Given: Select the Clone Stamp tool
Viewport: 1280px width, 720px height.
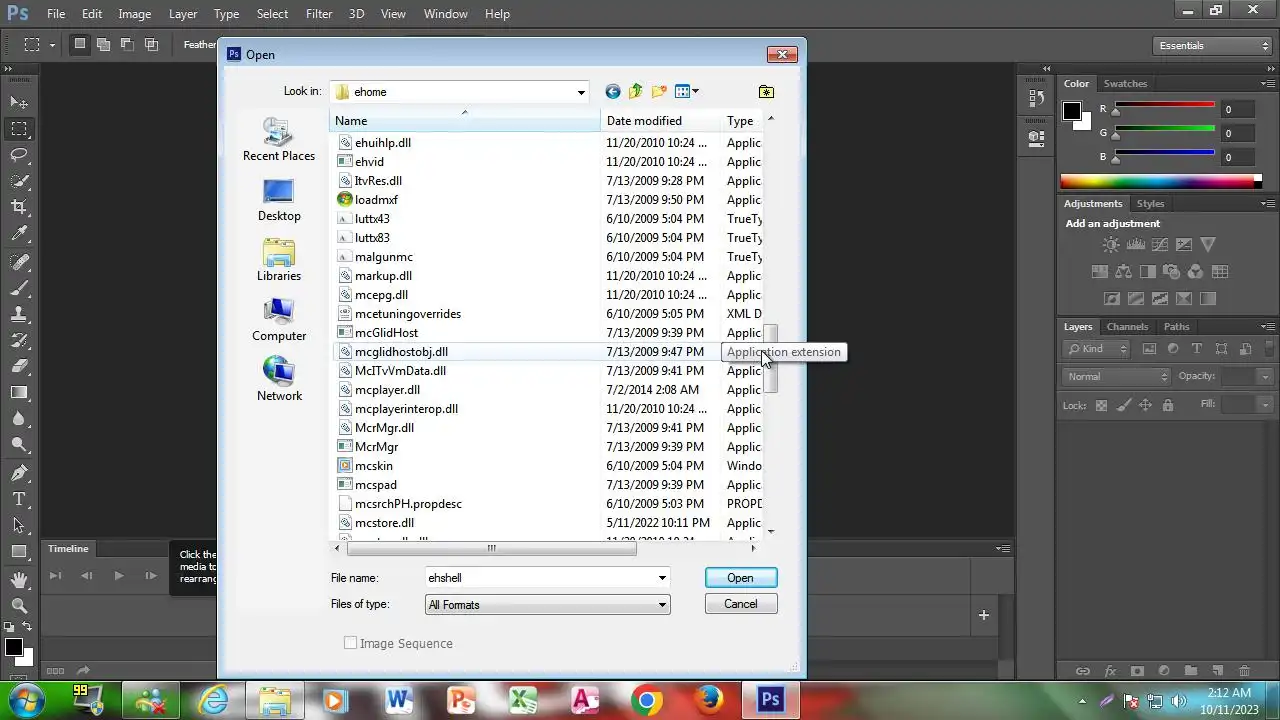Looking at the screenshot, I should (19, 313).
